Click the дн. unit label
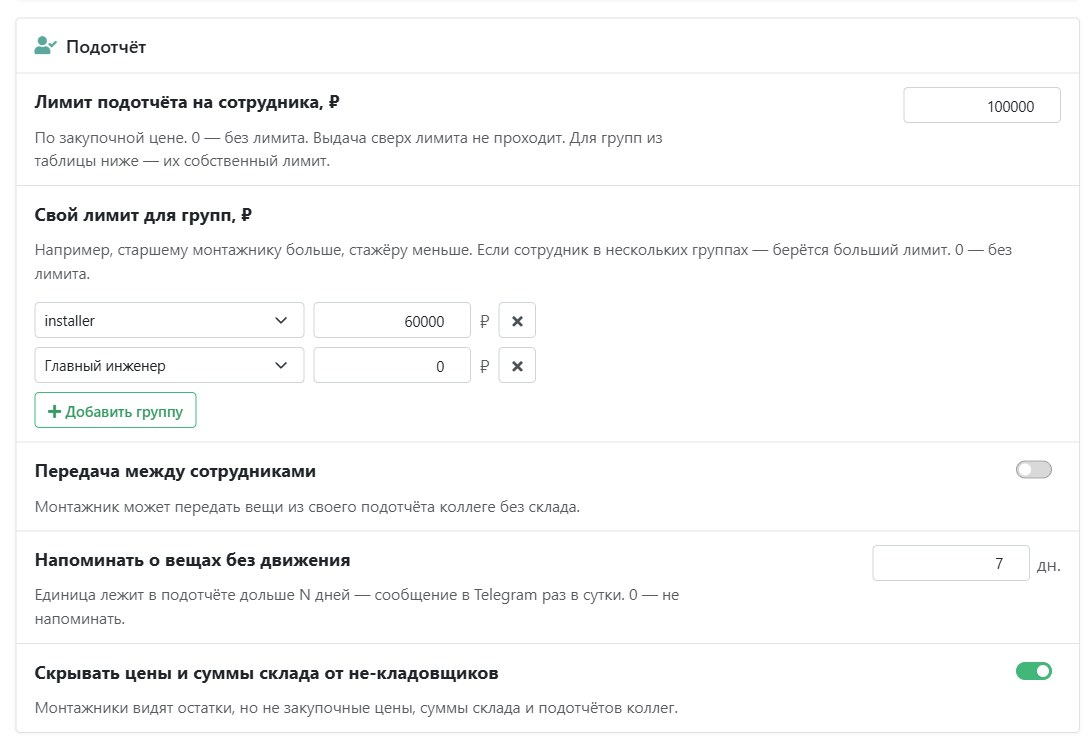 point(1048,566)
